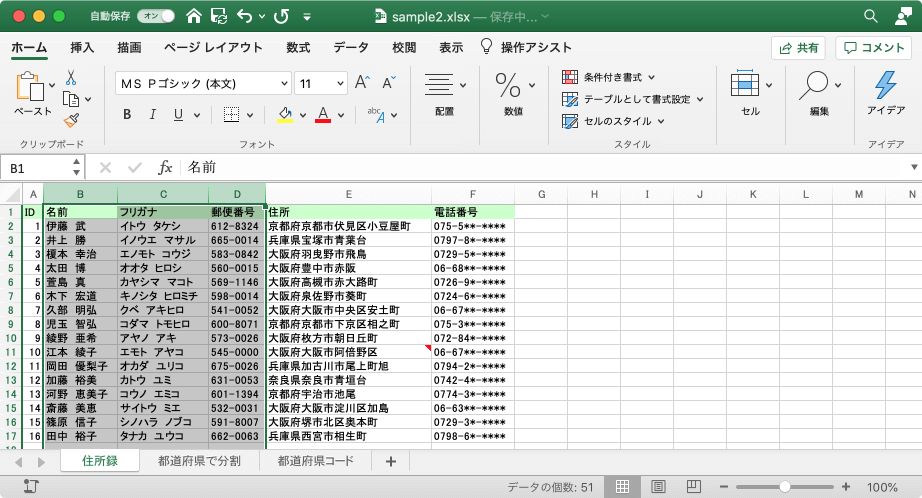This screenshot has width=922, height=498.
Task: Decrease font size with smaller A
Action: 389,83
